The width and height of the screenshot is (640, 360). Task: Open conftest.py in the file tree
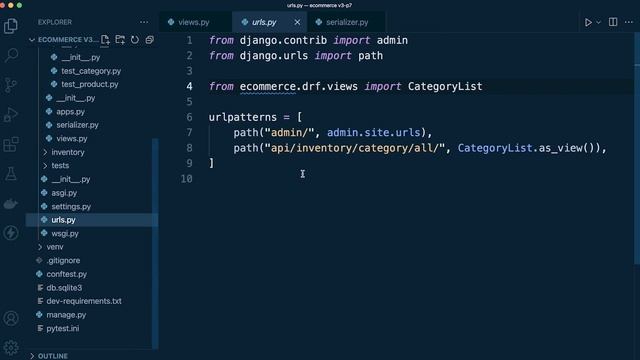67,274
